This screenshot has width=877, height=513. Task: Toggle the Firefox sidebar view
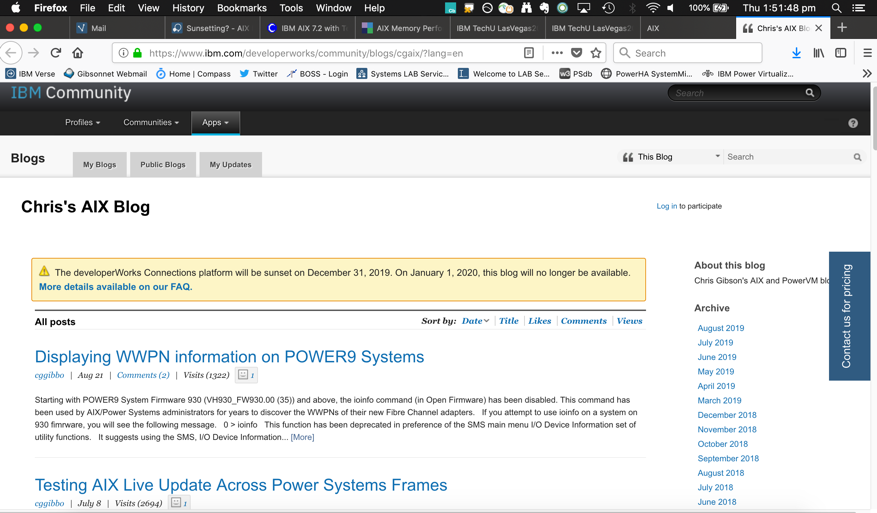(x=841, y=53)
